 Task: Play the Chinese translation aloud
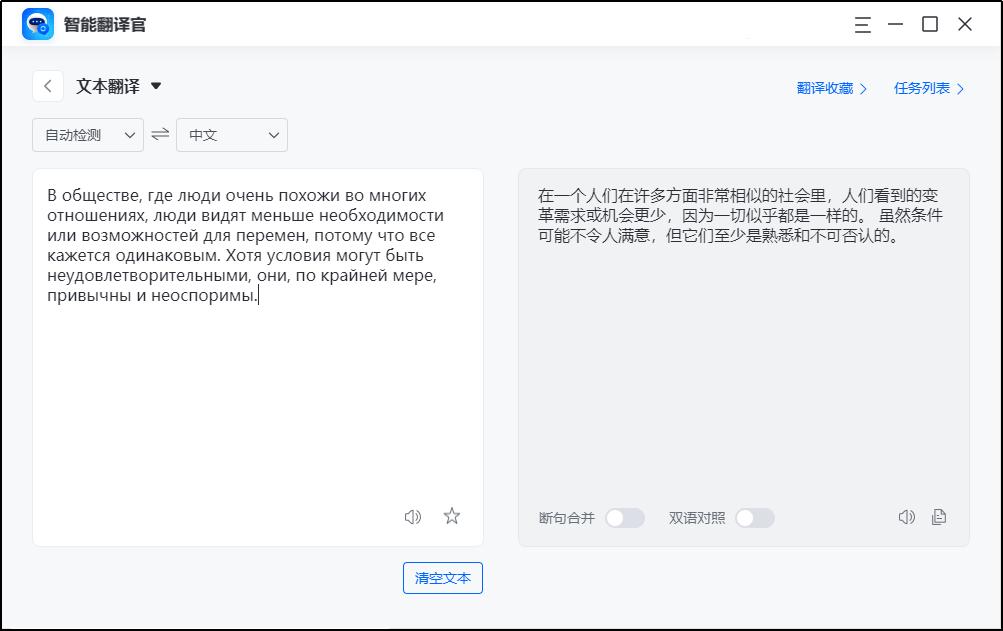point(907,517)
